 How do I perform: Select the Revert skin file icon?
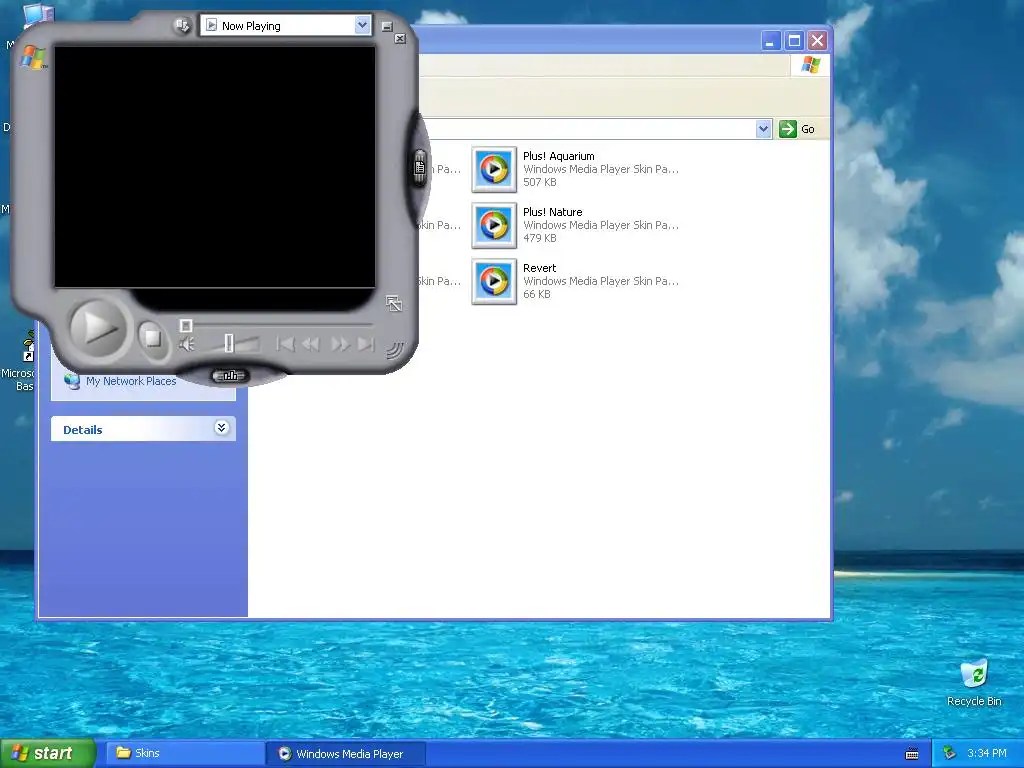click(x=494, y=281)
